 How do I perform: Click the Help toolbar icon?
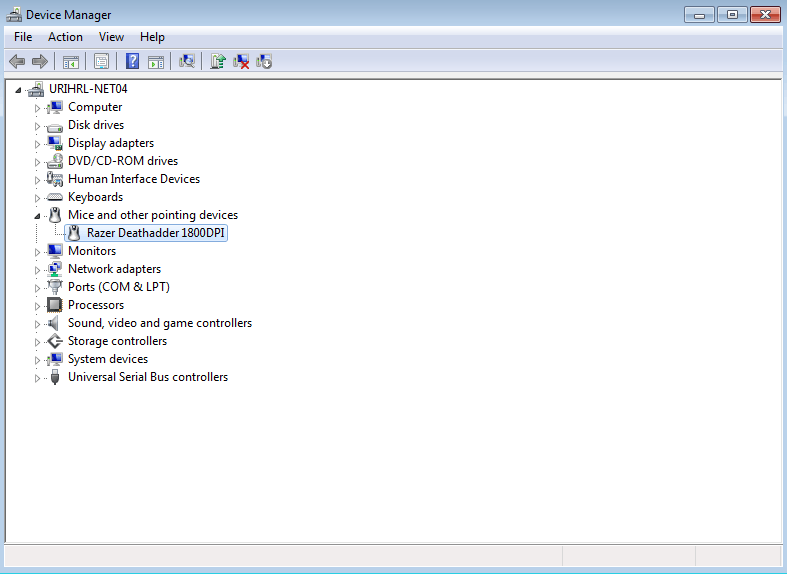click(x=132, y=62)
